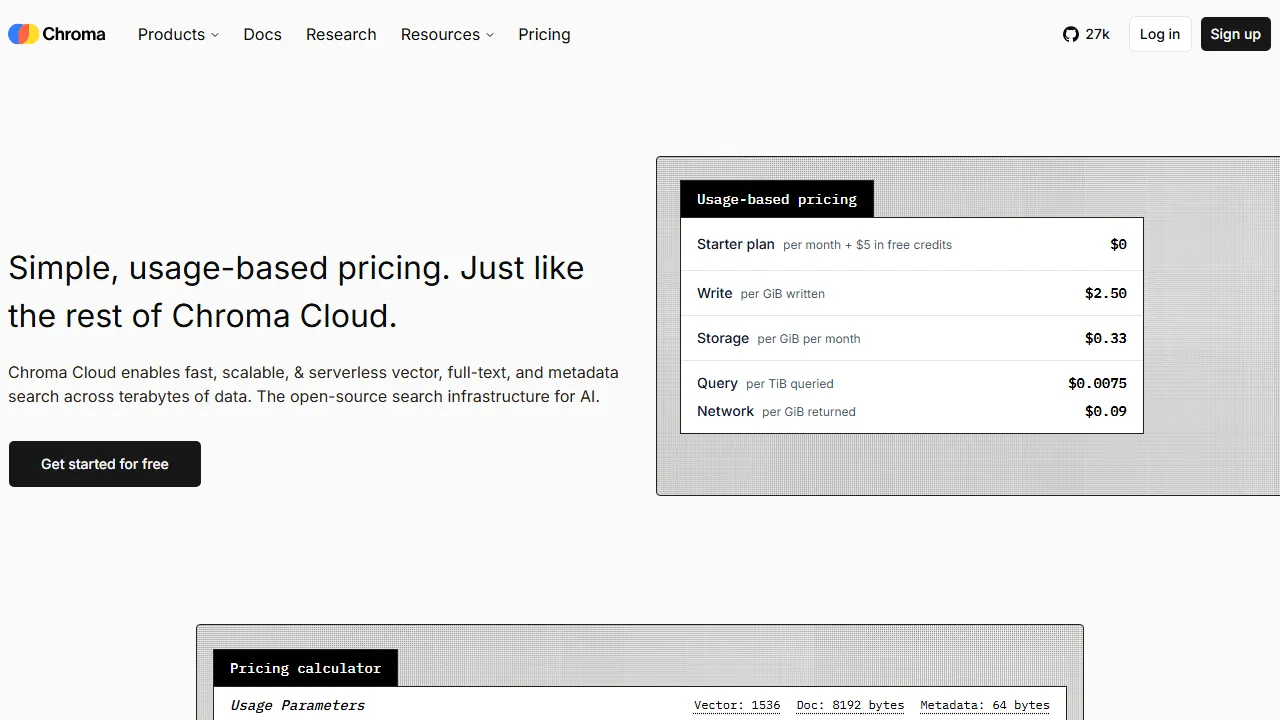Click the Chroma Cloud description paragraph
The image size is (1280, 720).
tap(313, 384)
